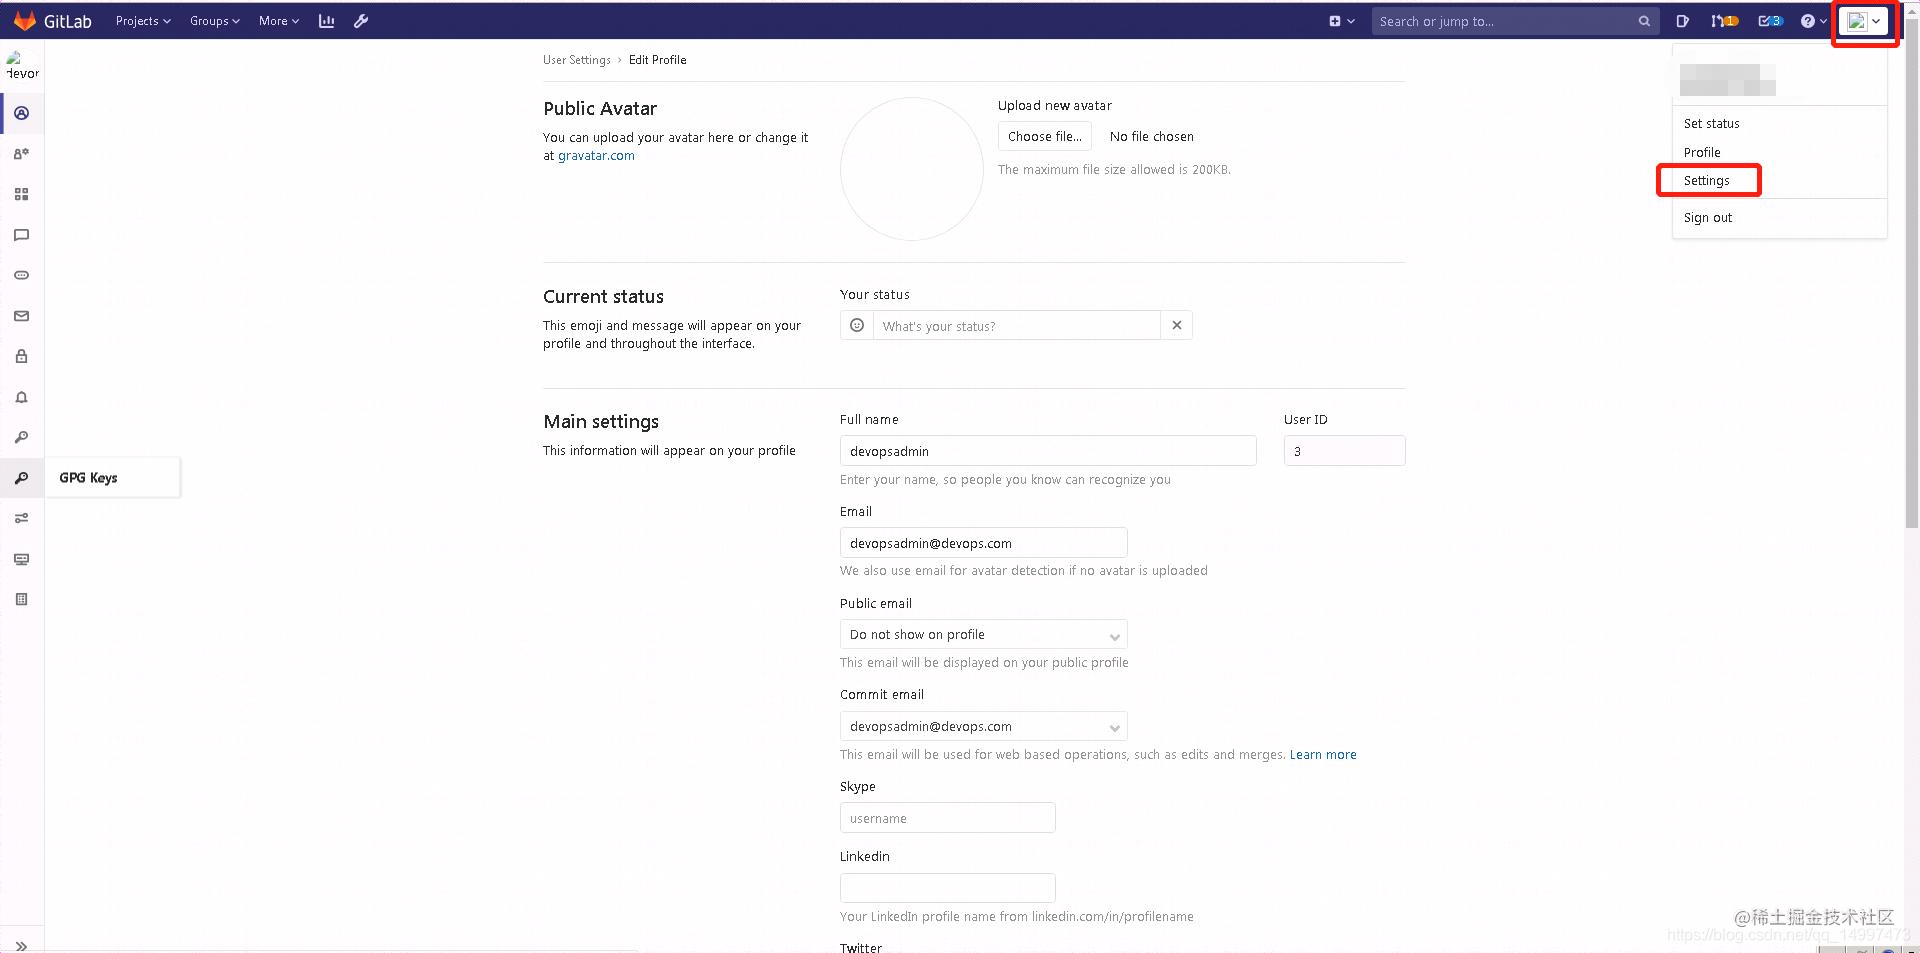
Task: Open the gravatar.com link
Action: pyautogui.click(x=596, y=155)
